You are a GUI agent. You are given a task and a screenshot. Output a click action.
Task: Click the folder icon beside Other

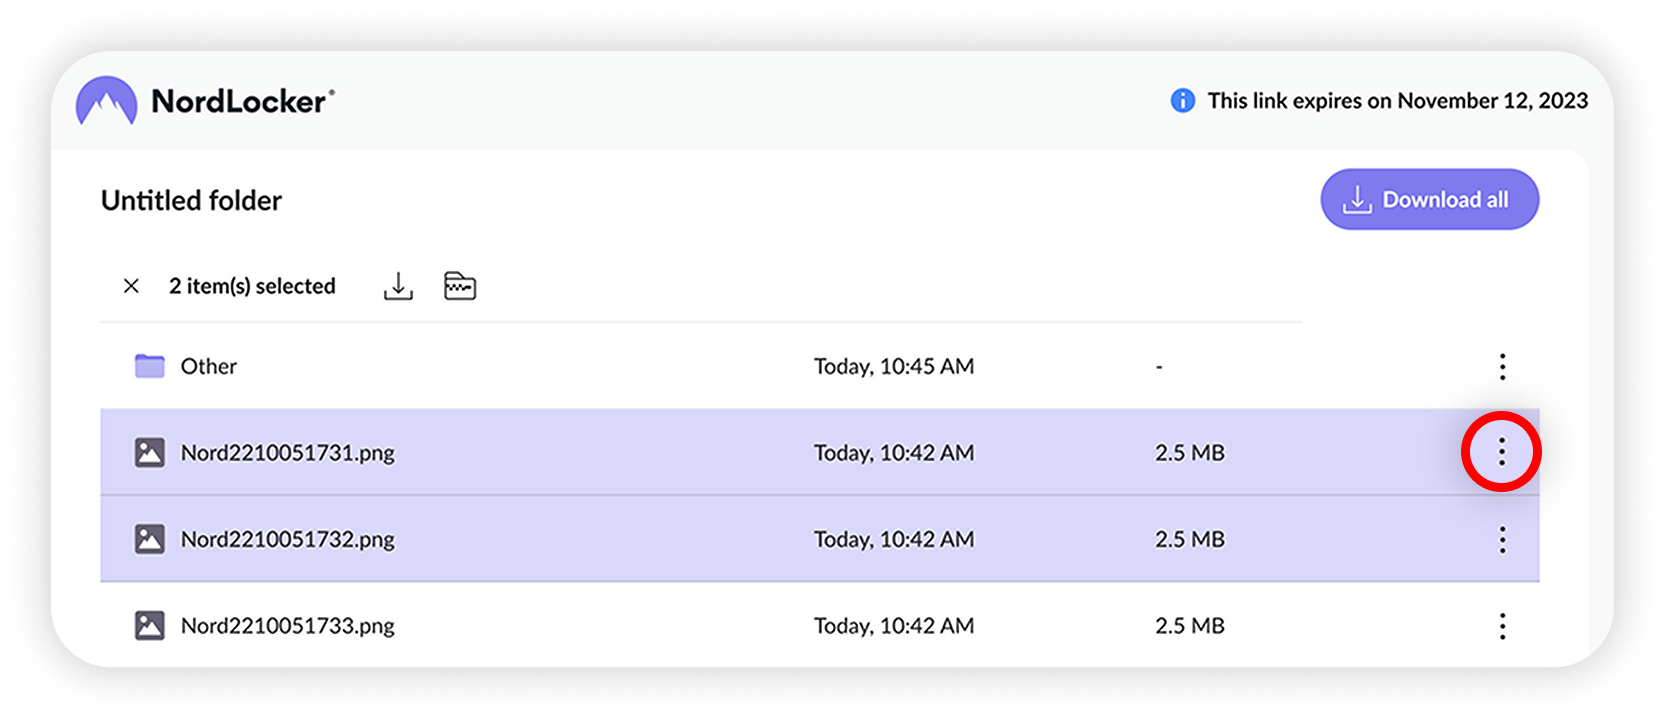(x=148, y=366)
